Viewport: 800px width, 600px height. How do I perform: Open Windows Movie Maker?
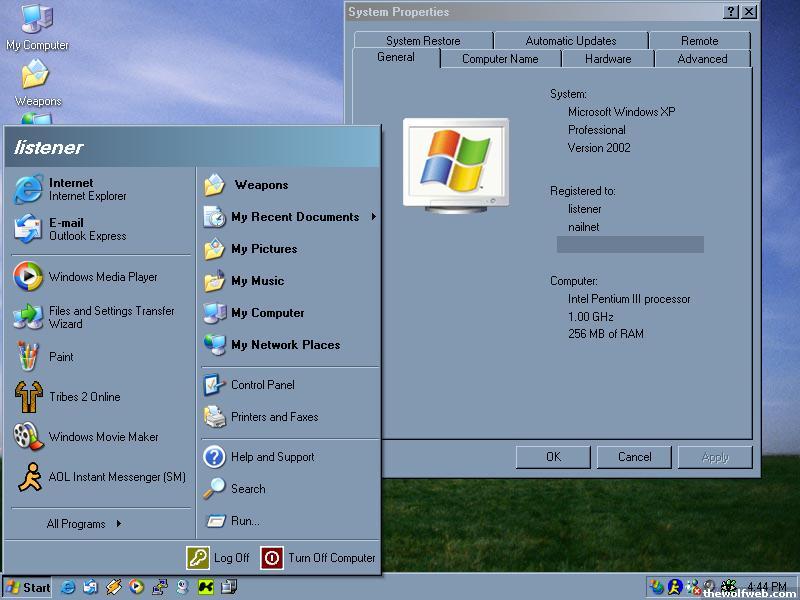[x=103, y=437]
